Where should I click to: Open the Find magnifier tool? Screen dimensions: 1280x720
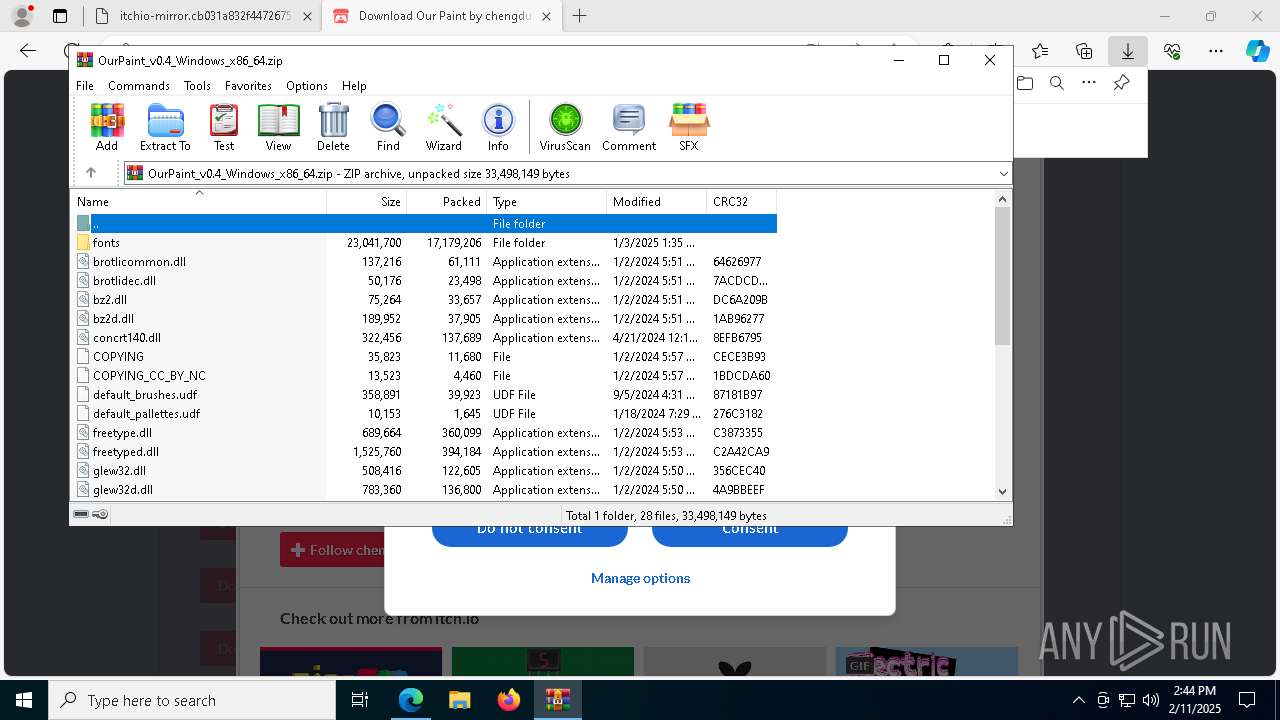[x=388, y=127]
